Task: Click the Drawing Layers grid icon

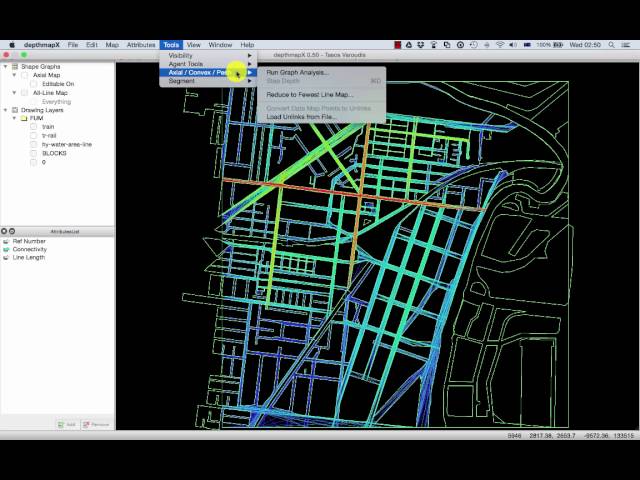Action: tap(15, 110)
